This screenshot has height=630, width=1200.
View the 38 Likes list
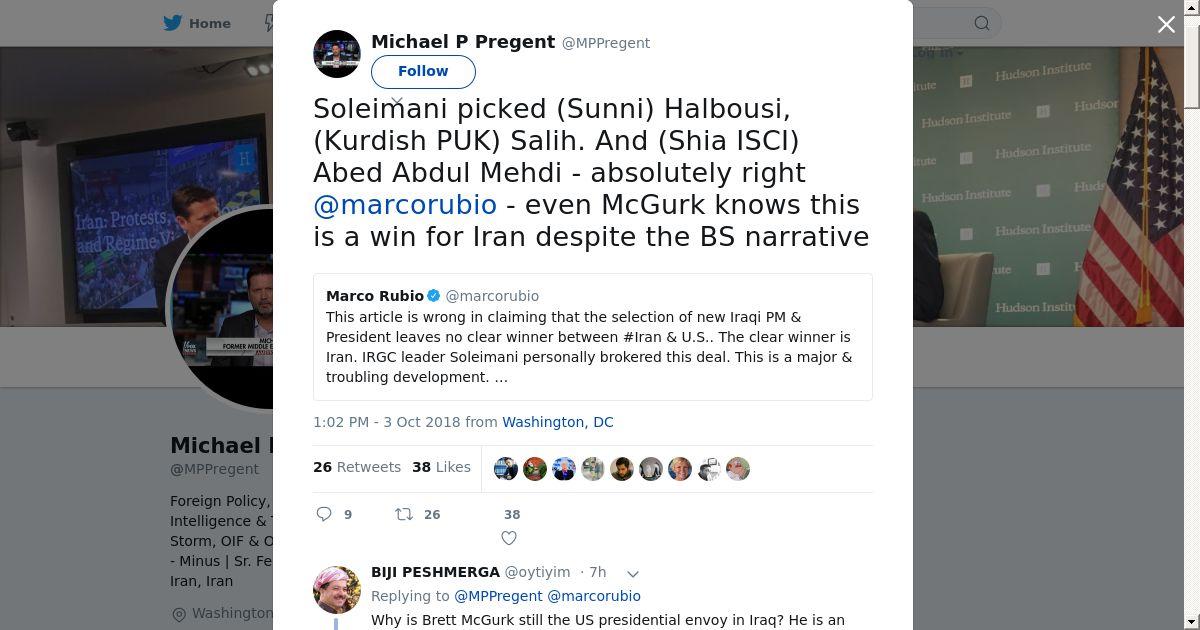(441, 467)
